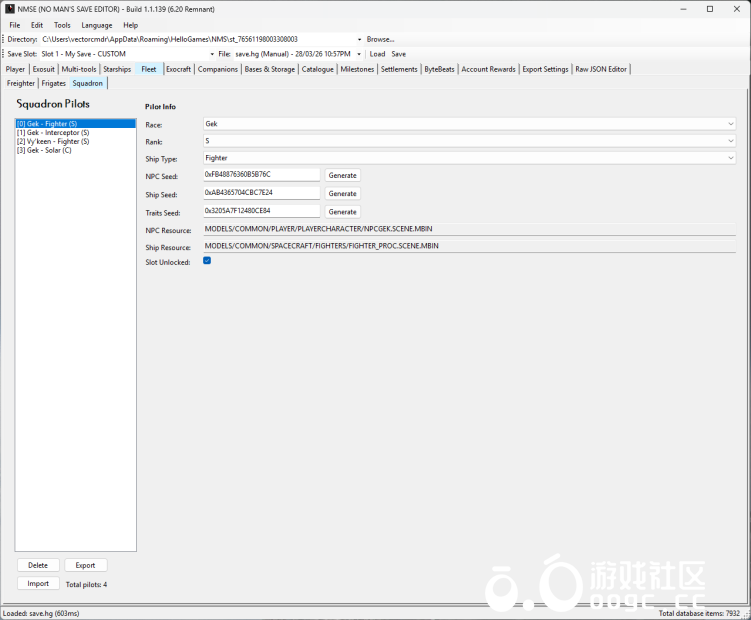Select the Vy'keen - Fighter (S) pilot
The width and height of the screenshot is (751, 620).
tap(53, 141)
